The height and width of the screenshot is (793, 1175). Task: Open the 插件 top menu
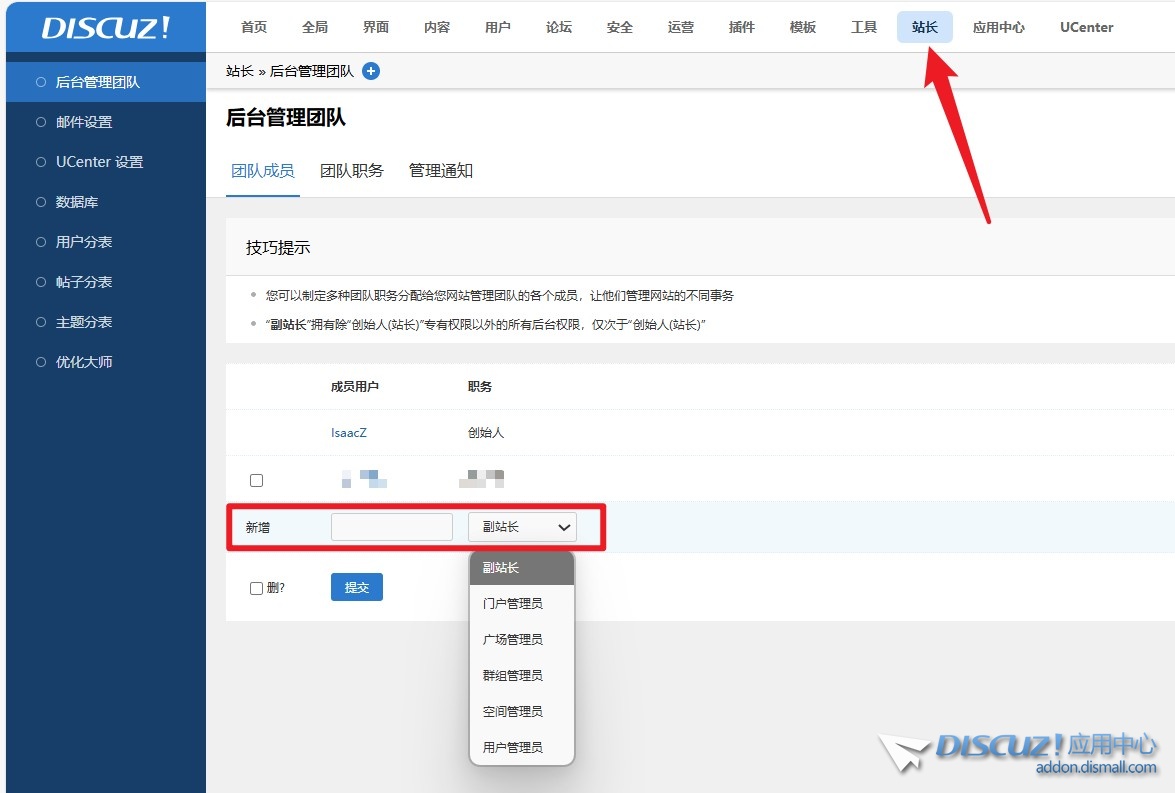pos(742,27)
